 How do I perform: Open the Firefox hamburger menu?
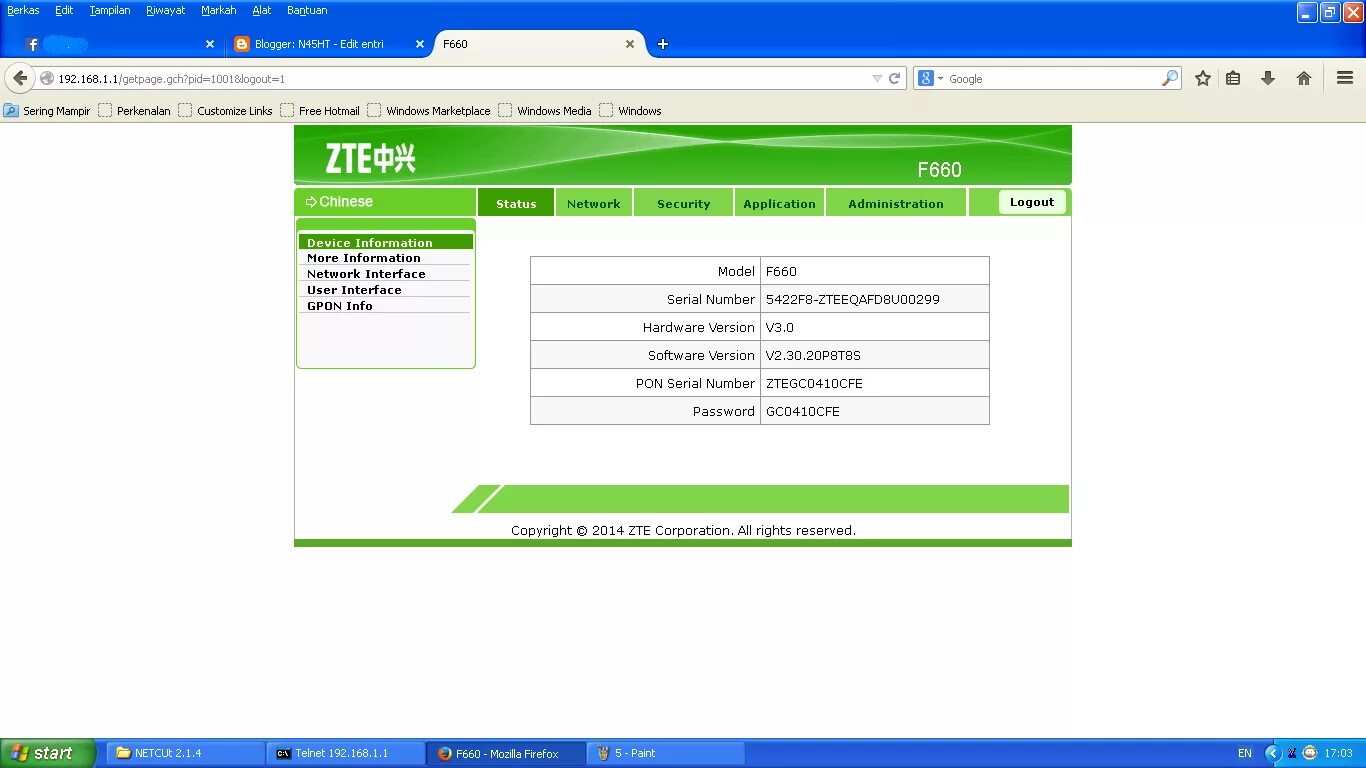point(1345,78)
